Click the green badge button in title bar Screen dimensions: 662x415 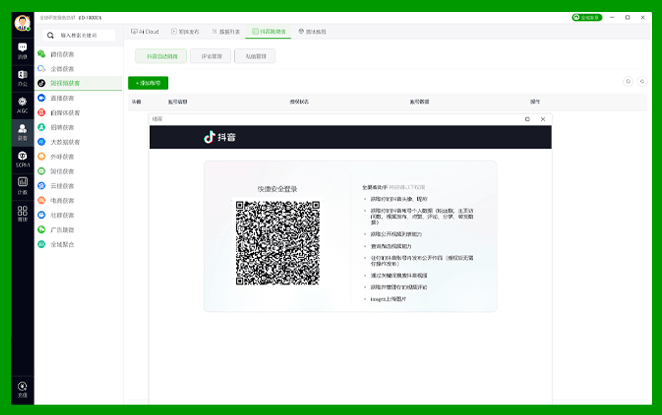(585, 17)
